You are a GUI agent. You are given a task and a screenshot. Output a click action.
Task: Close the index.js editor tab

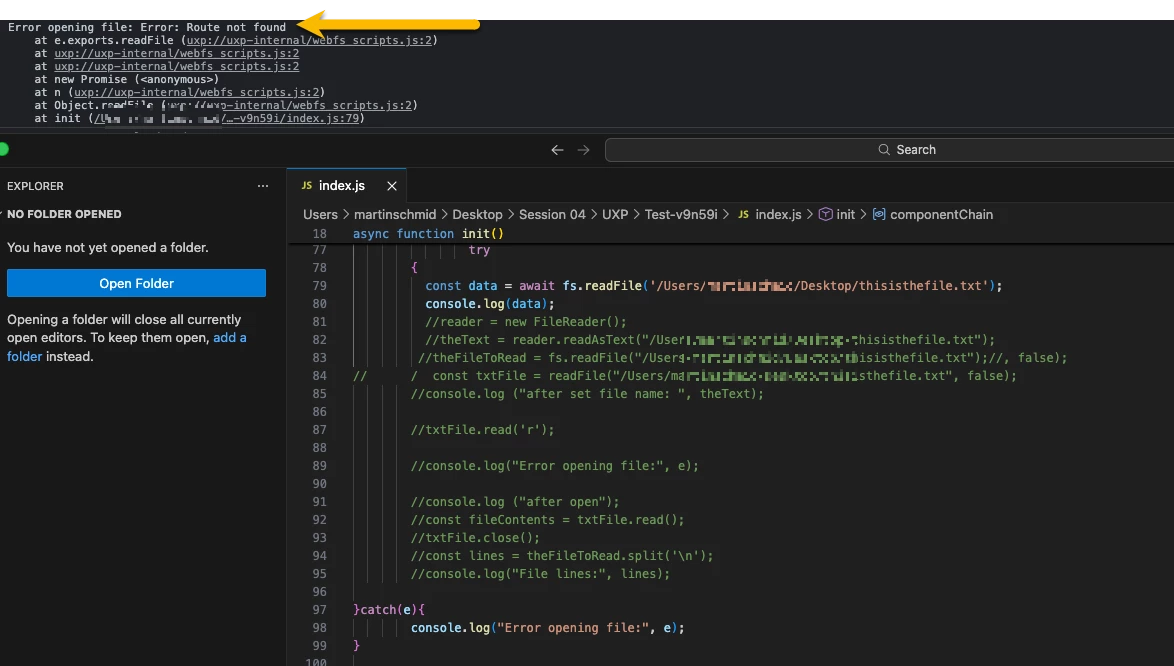click(392, 186)
